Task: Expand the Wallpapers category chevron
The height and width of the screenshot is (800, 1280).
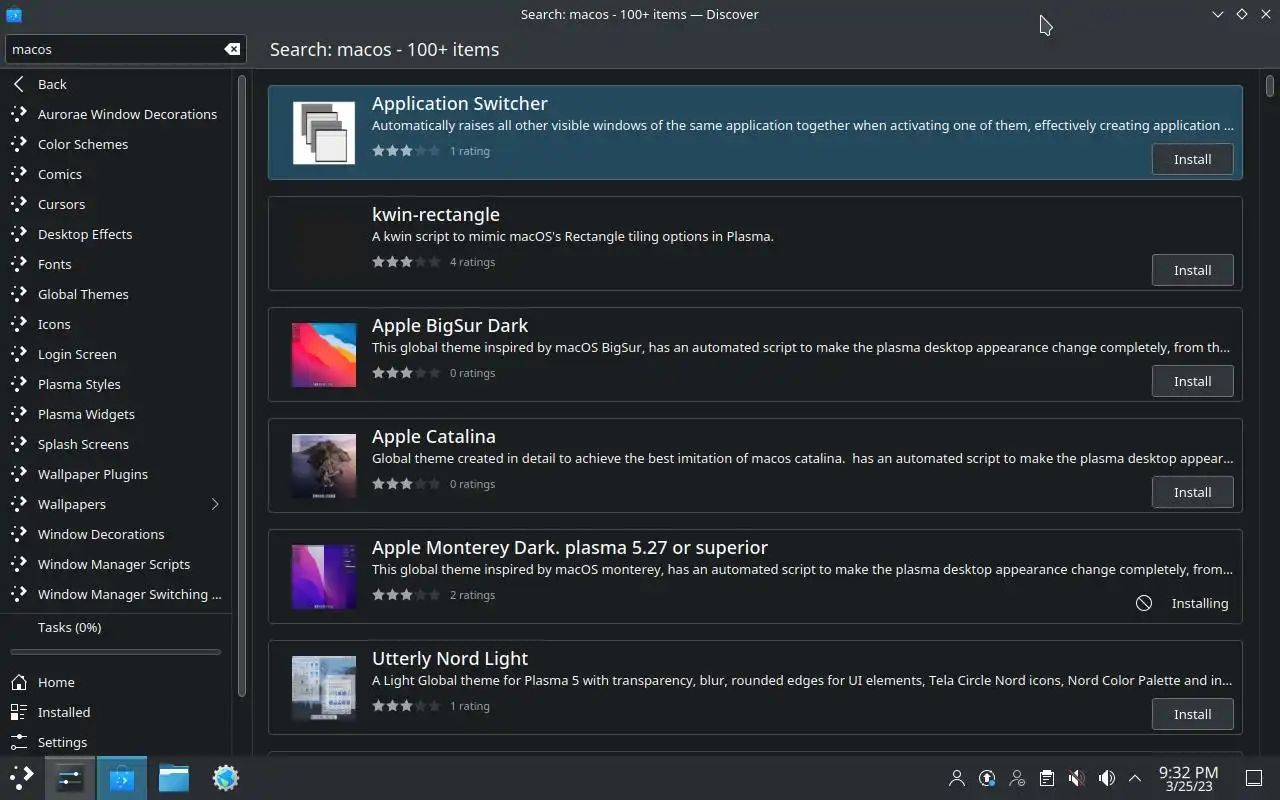Action: [215, 504]
